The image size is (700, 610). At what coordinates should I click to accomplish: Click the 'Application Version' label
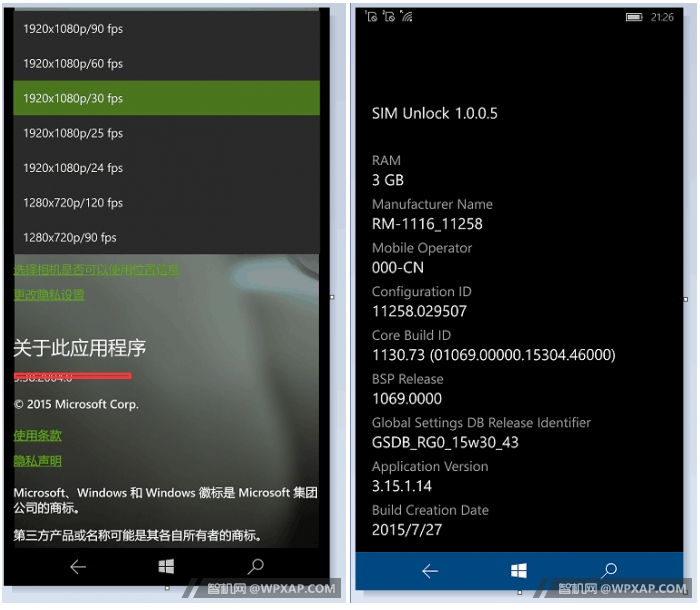[430, 467]
